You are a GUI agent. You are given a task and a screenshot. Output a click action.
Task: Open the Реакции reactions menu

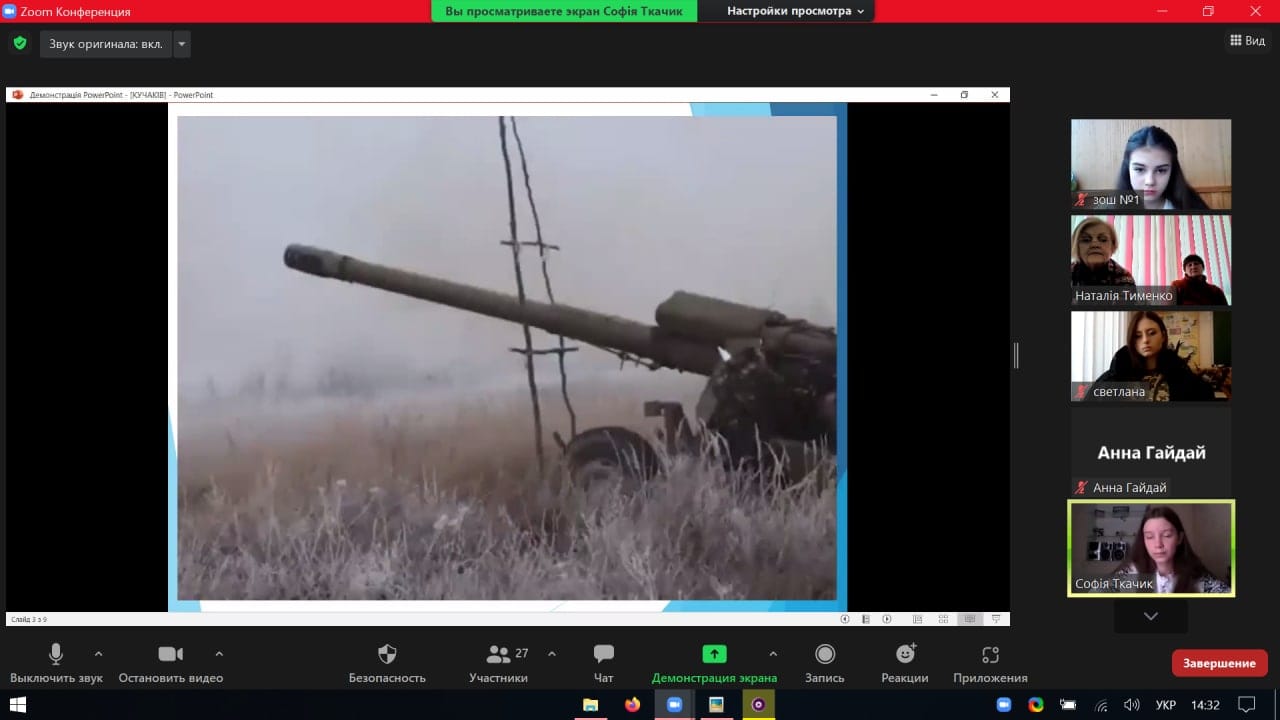905,655
